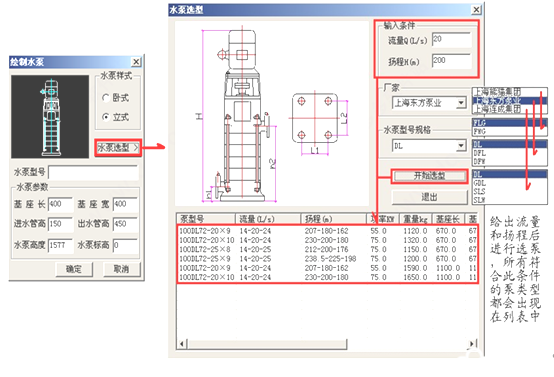Click the 水泵型号 text field

93,172
